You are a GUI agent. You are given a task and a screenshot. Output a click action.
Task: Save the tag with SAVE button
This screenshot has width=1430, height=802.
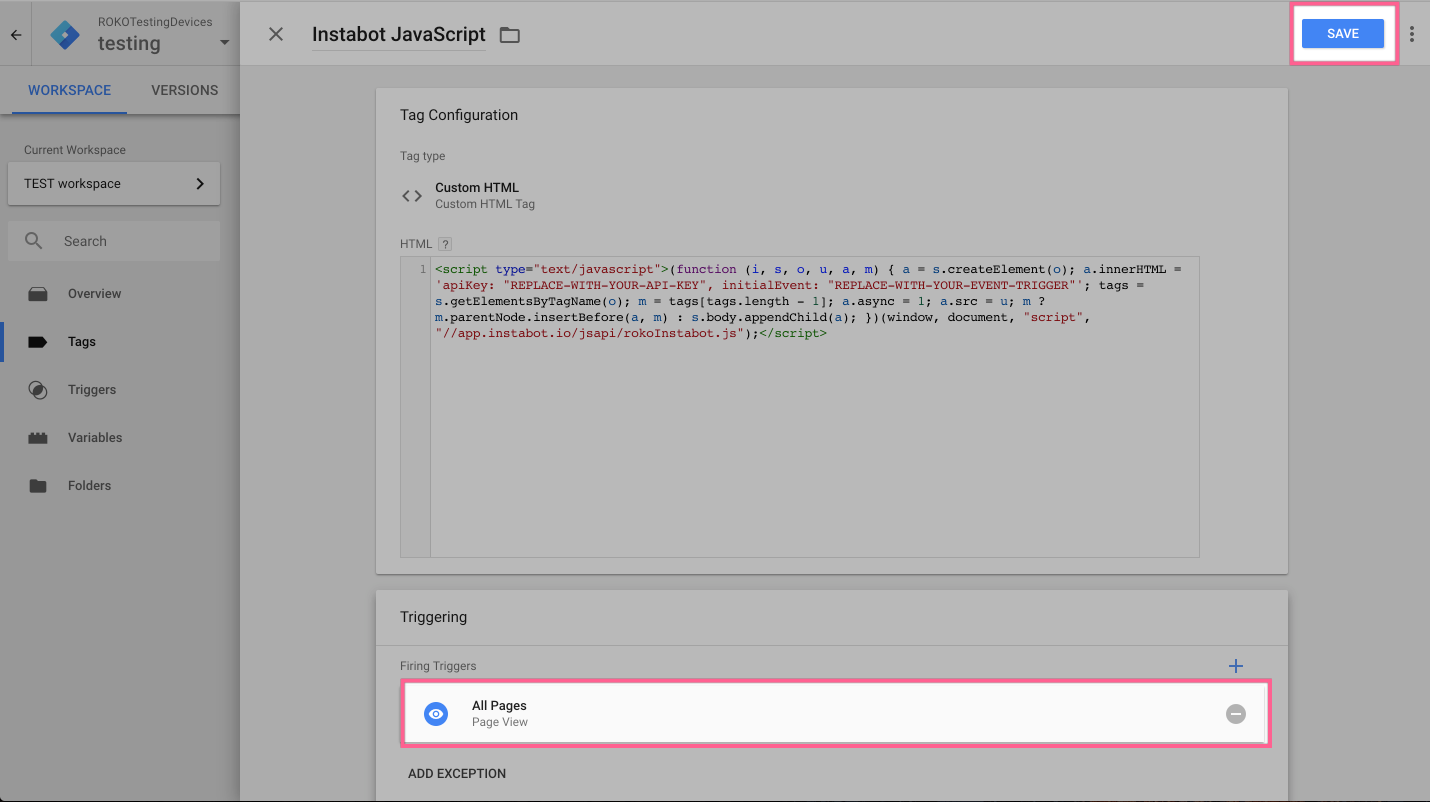tap(1343, 33)
